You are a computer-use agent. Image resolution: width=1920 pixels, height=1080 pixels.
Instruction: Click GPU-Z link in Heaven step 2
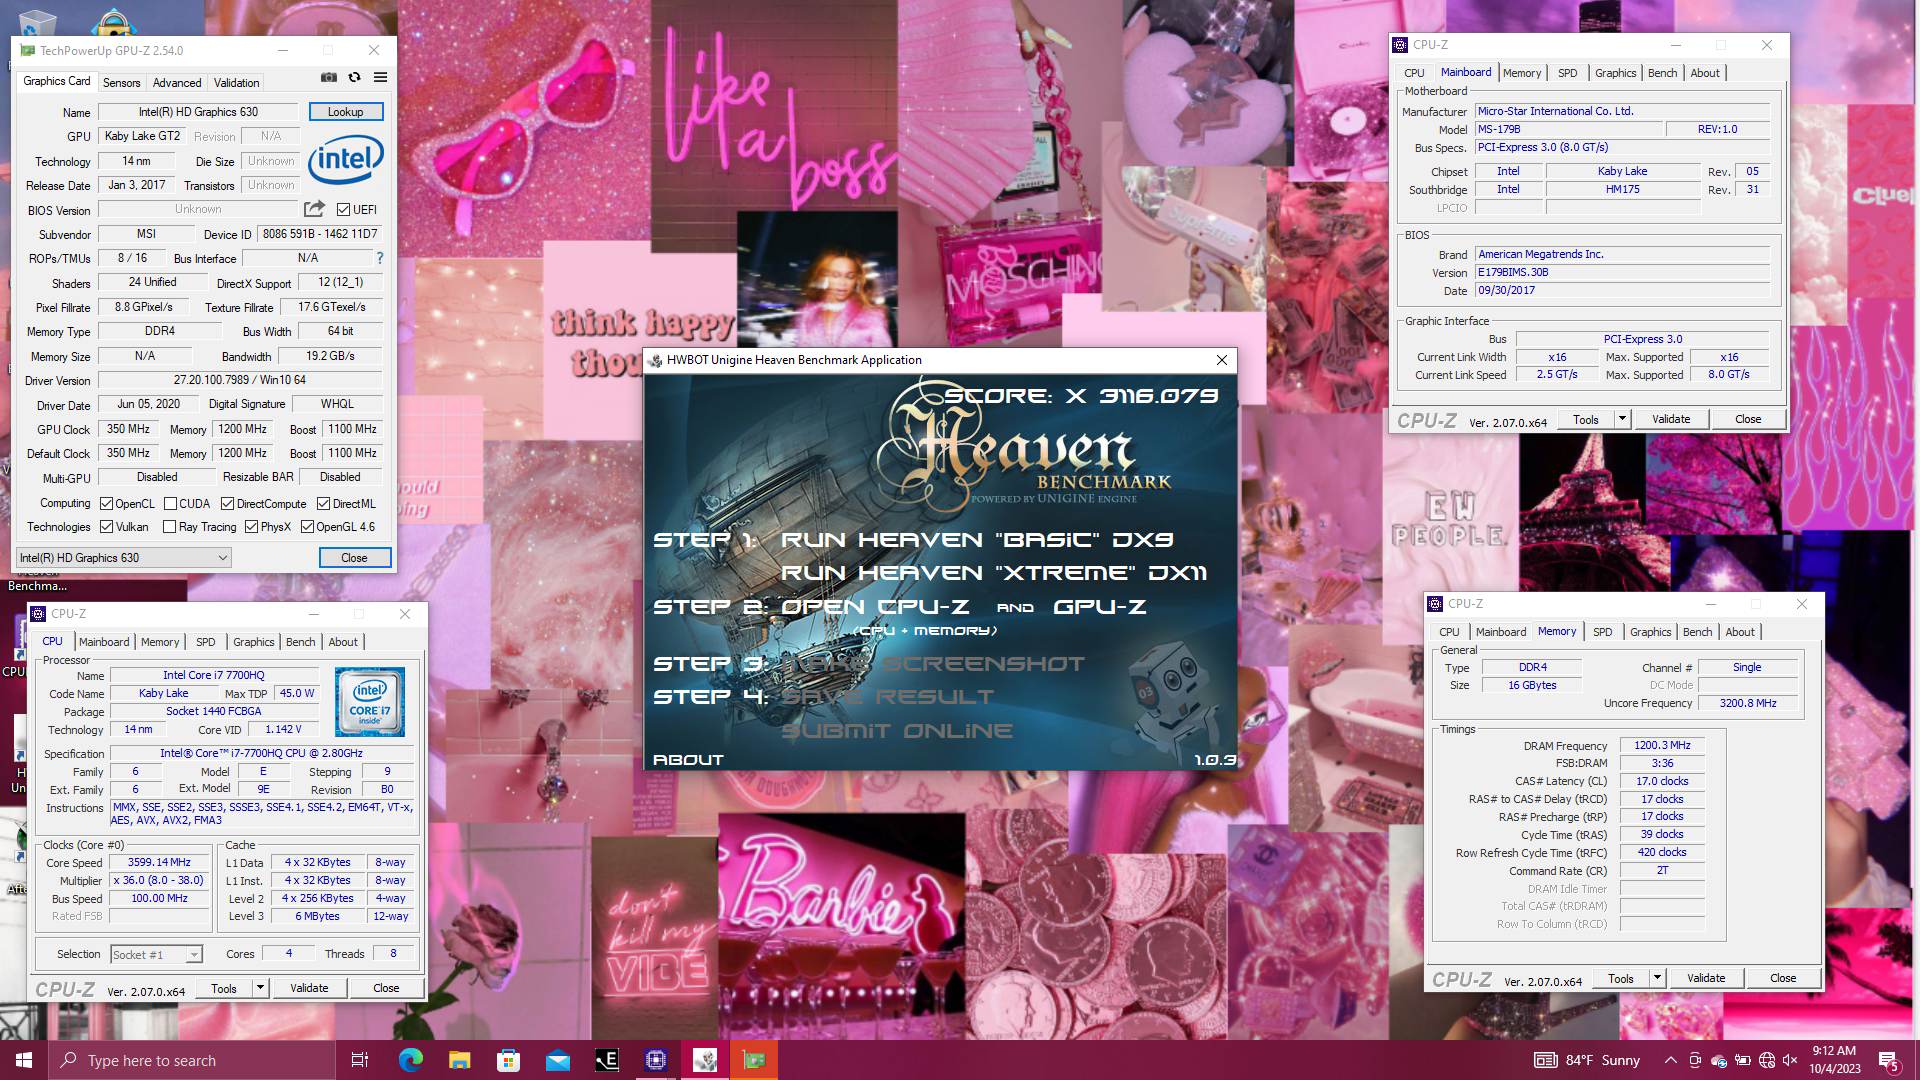tap(1099, 607)
